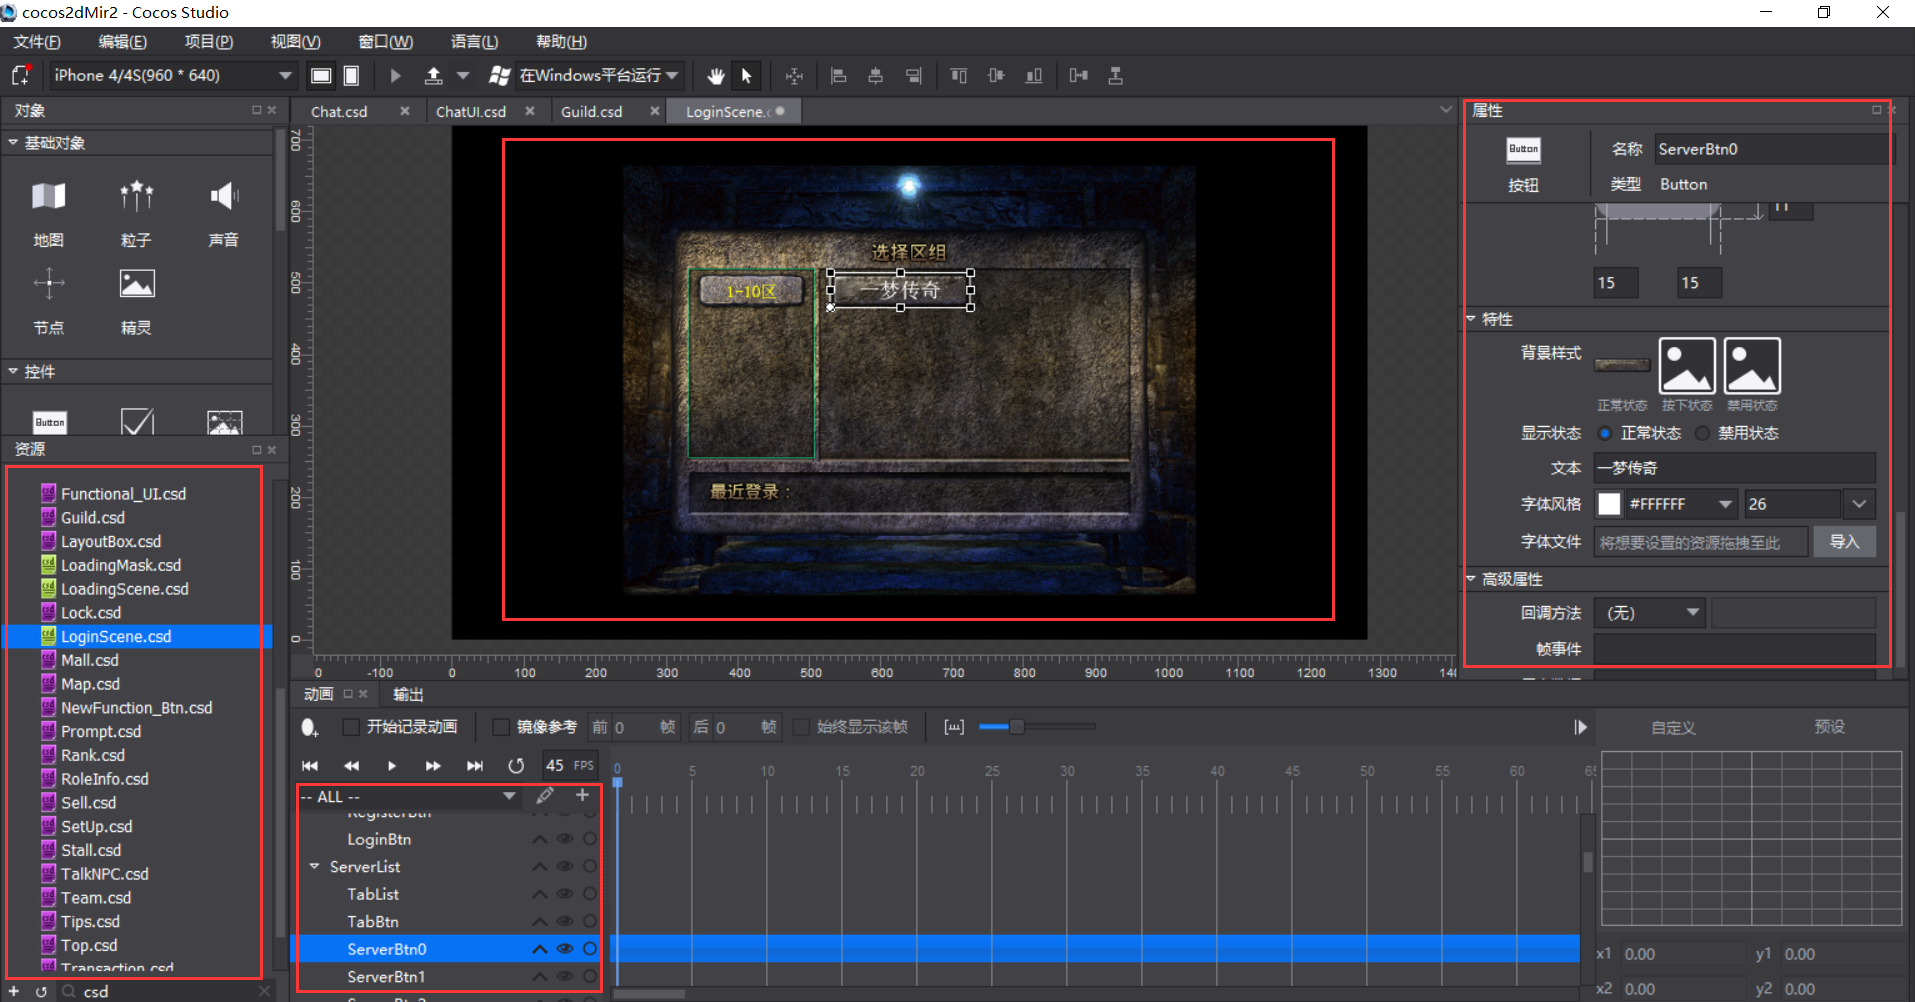
Task: Switch to the Chat.csd tab
Action: (x=339, y=112)
